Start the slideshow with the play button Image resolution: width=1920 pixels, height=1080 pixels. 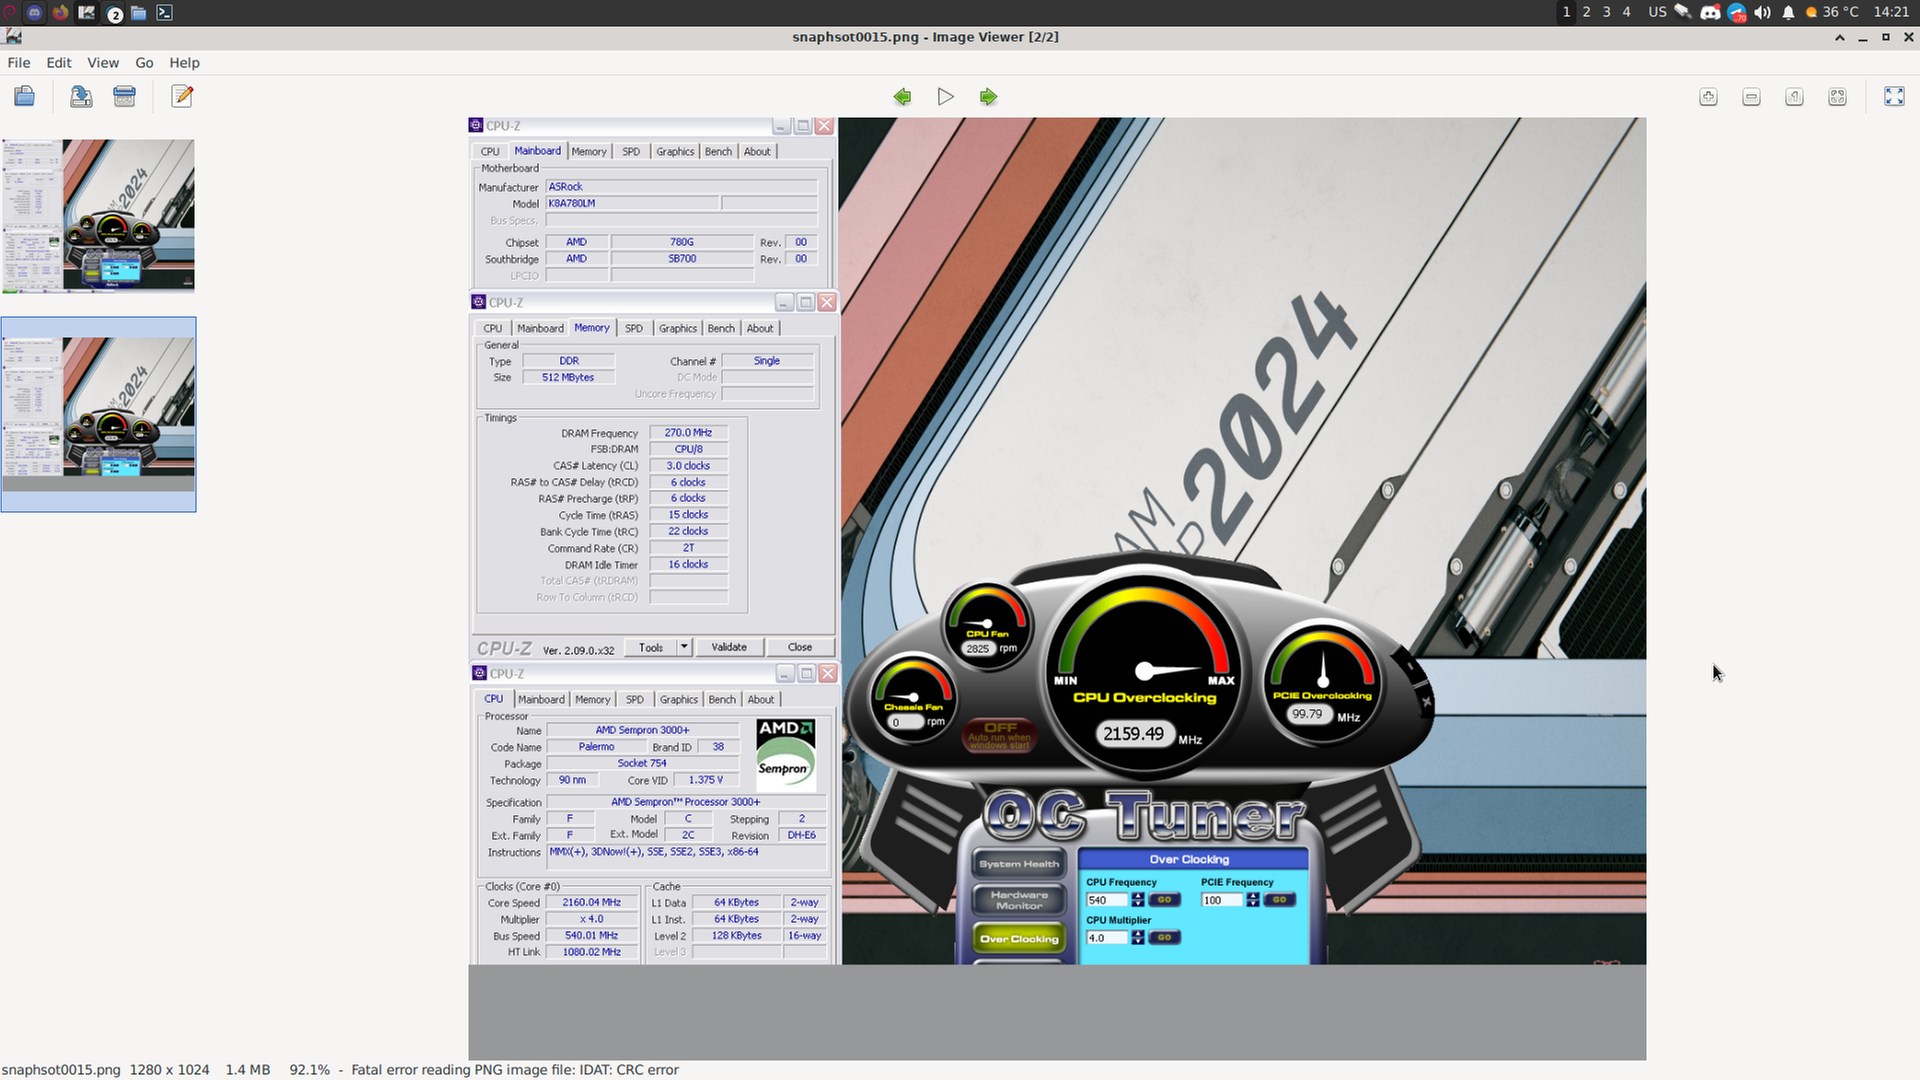click(x=945, y=97)
